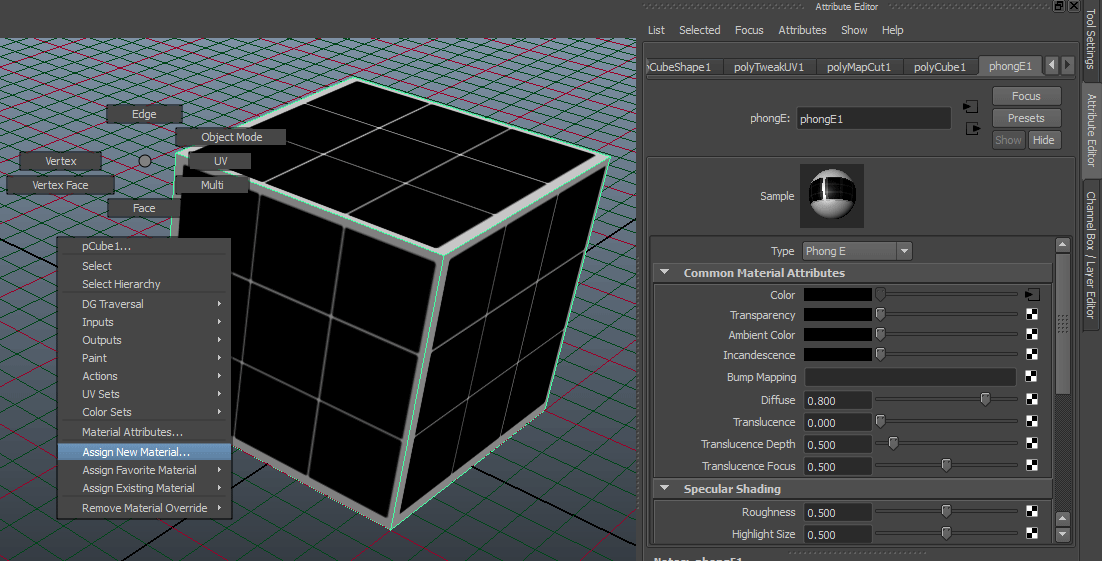Click the Ambient Color swatch
Viewport: 1102px width, 561px height.
(x=838, y=335)
